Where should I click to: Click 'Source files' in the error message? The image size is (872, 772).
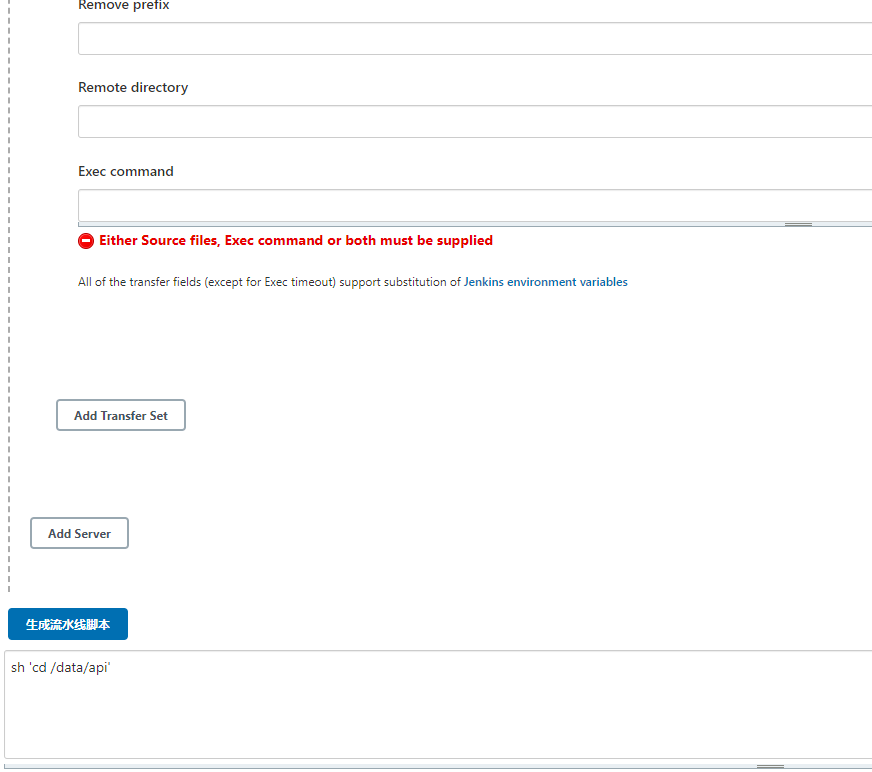click(180, 241)
